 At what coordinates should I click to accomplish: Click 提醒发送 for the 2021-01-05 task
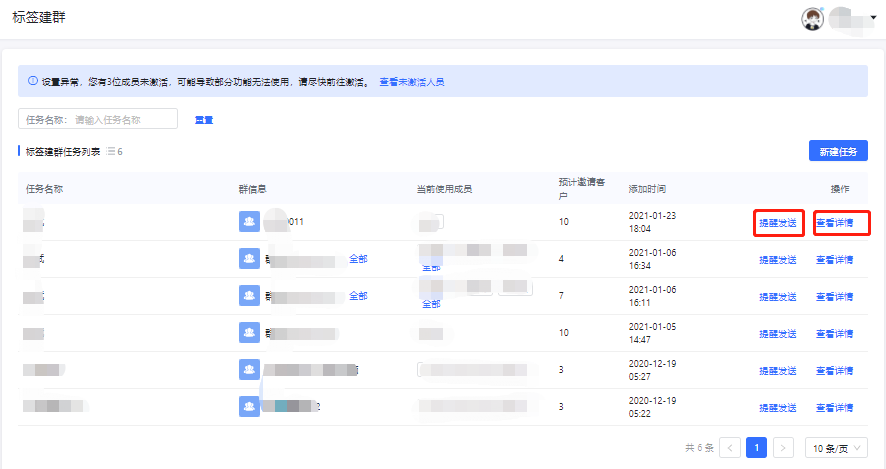[778, 334]
